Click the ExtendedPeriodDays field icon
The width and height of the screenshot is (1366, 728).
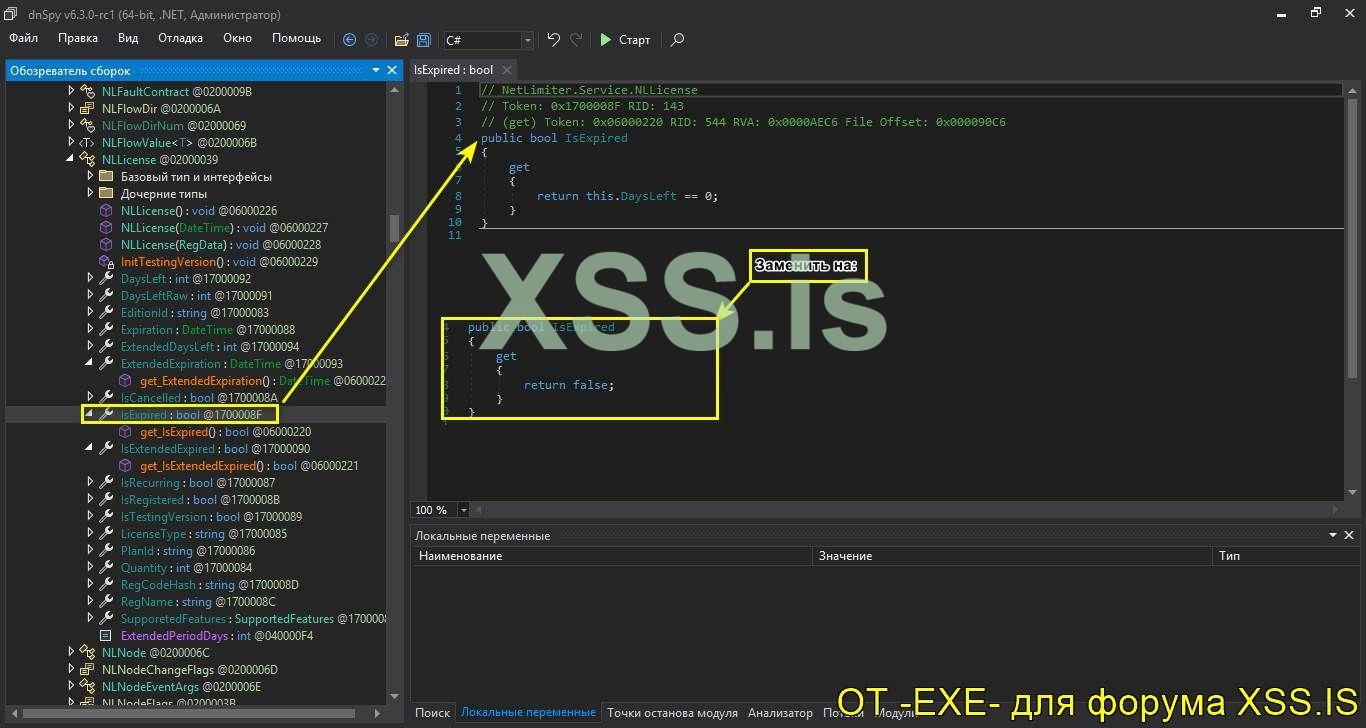click(x=106, y=635)
